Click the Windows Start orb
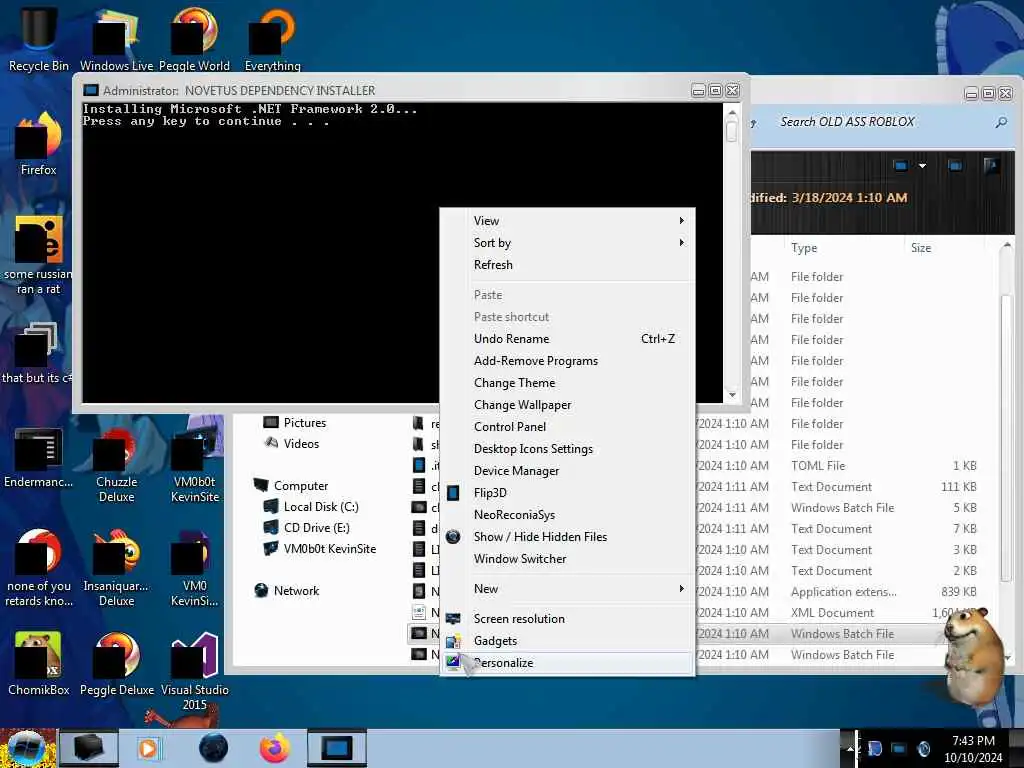 click(x=26, y=748)
